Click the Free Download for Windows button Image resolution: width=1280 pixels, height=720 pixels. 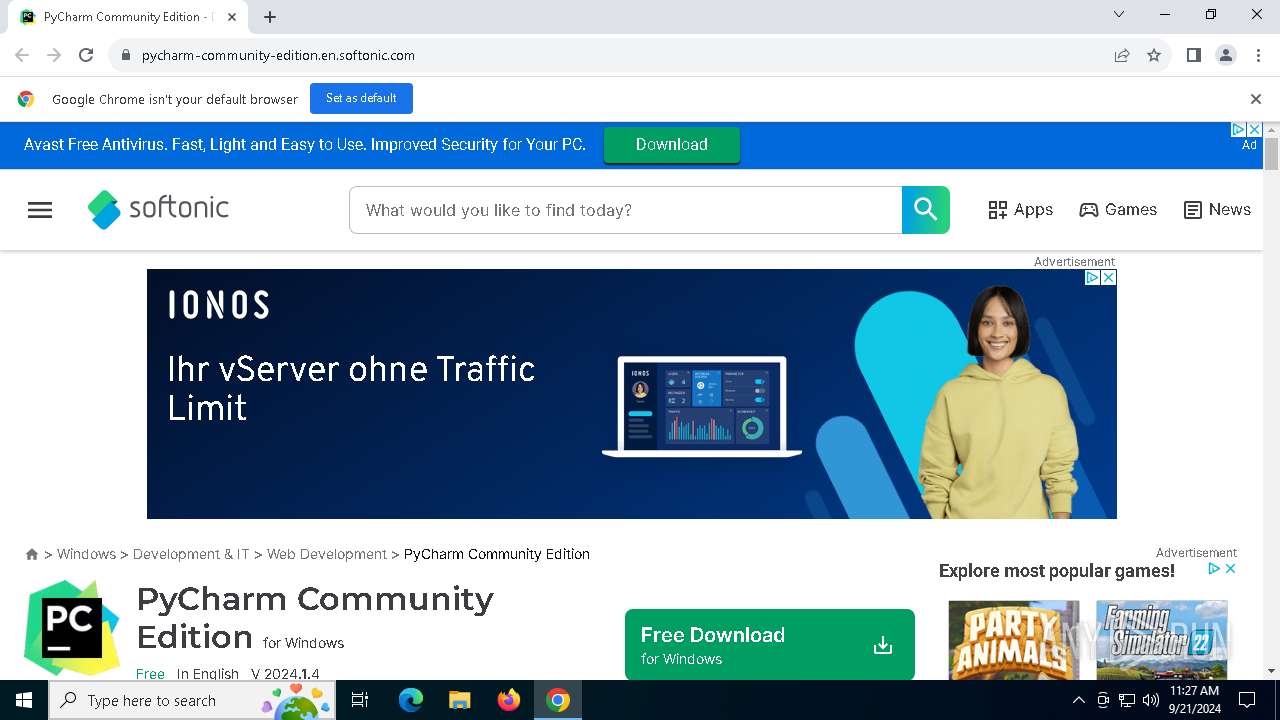tap(770, 645)
